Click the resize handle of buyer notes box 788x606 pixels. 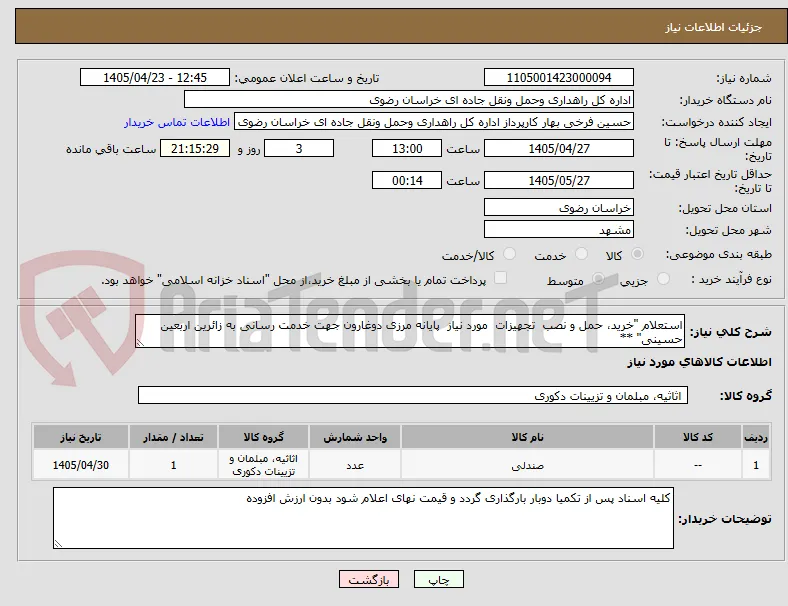tap(58, 543)
